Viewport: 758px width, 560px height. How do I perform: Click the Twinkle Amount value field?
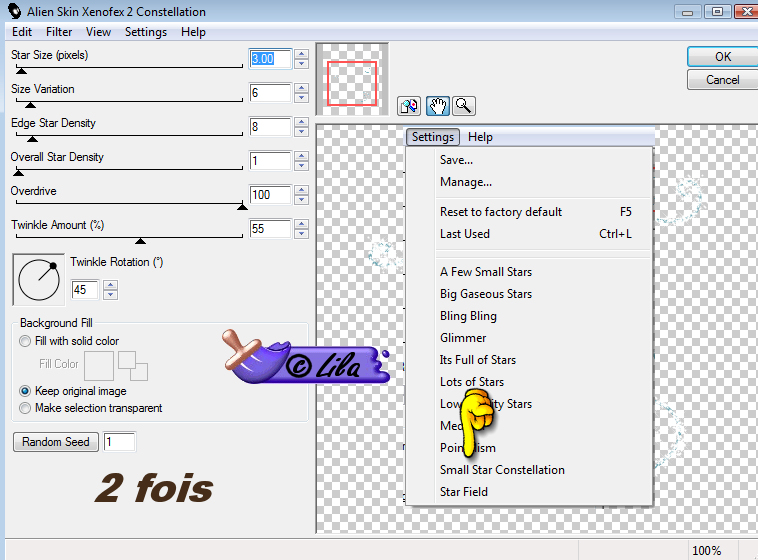point(270,229)
